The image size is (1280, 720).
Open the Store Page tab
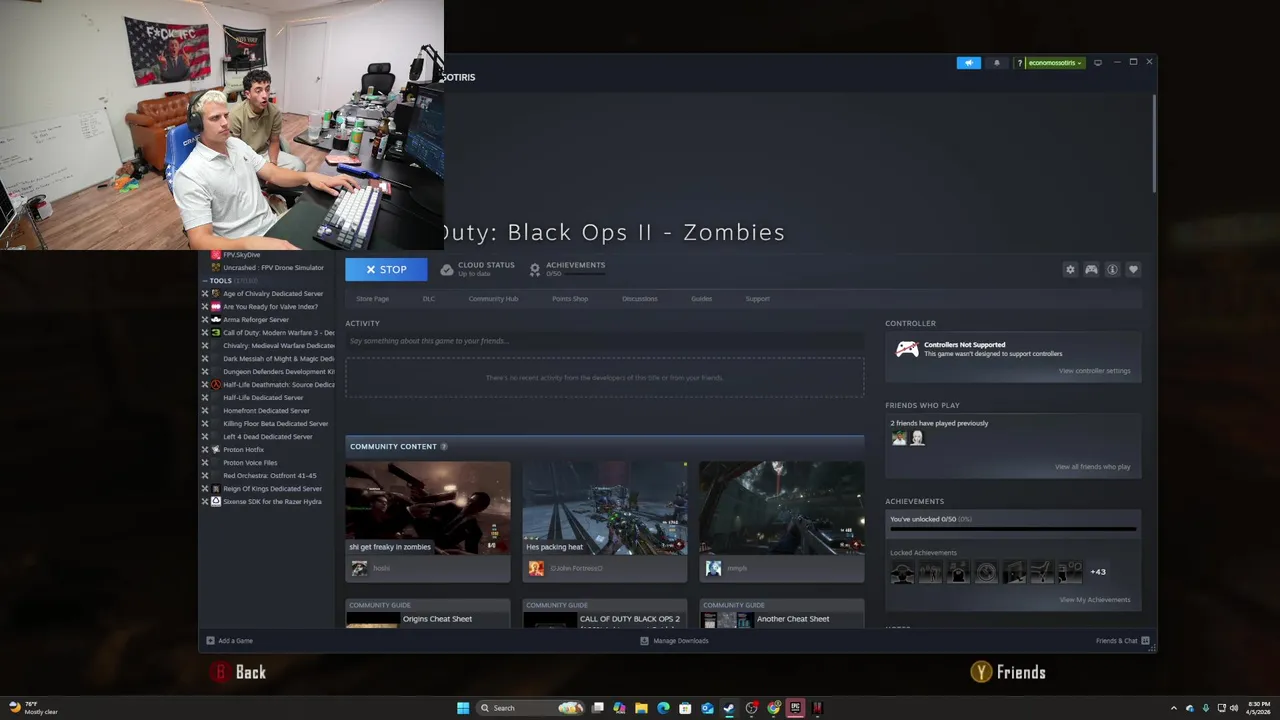pyautogui.click(x=373, y=299)
